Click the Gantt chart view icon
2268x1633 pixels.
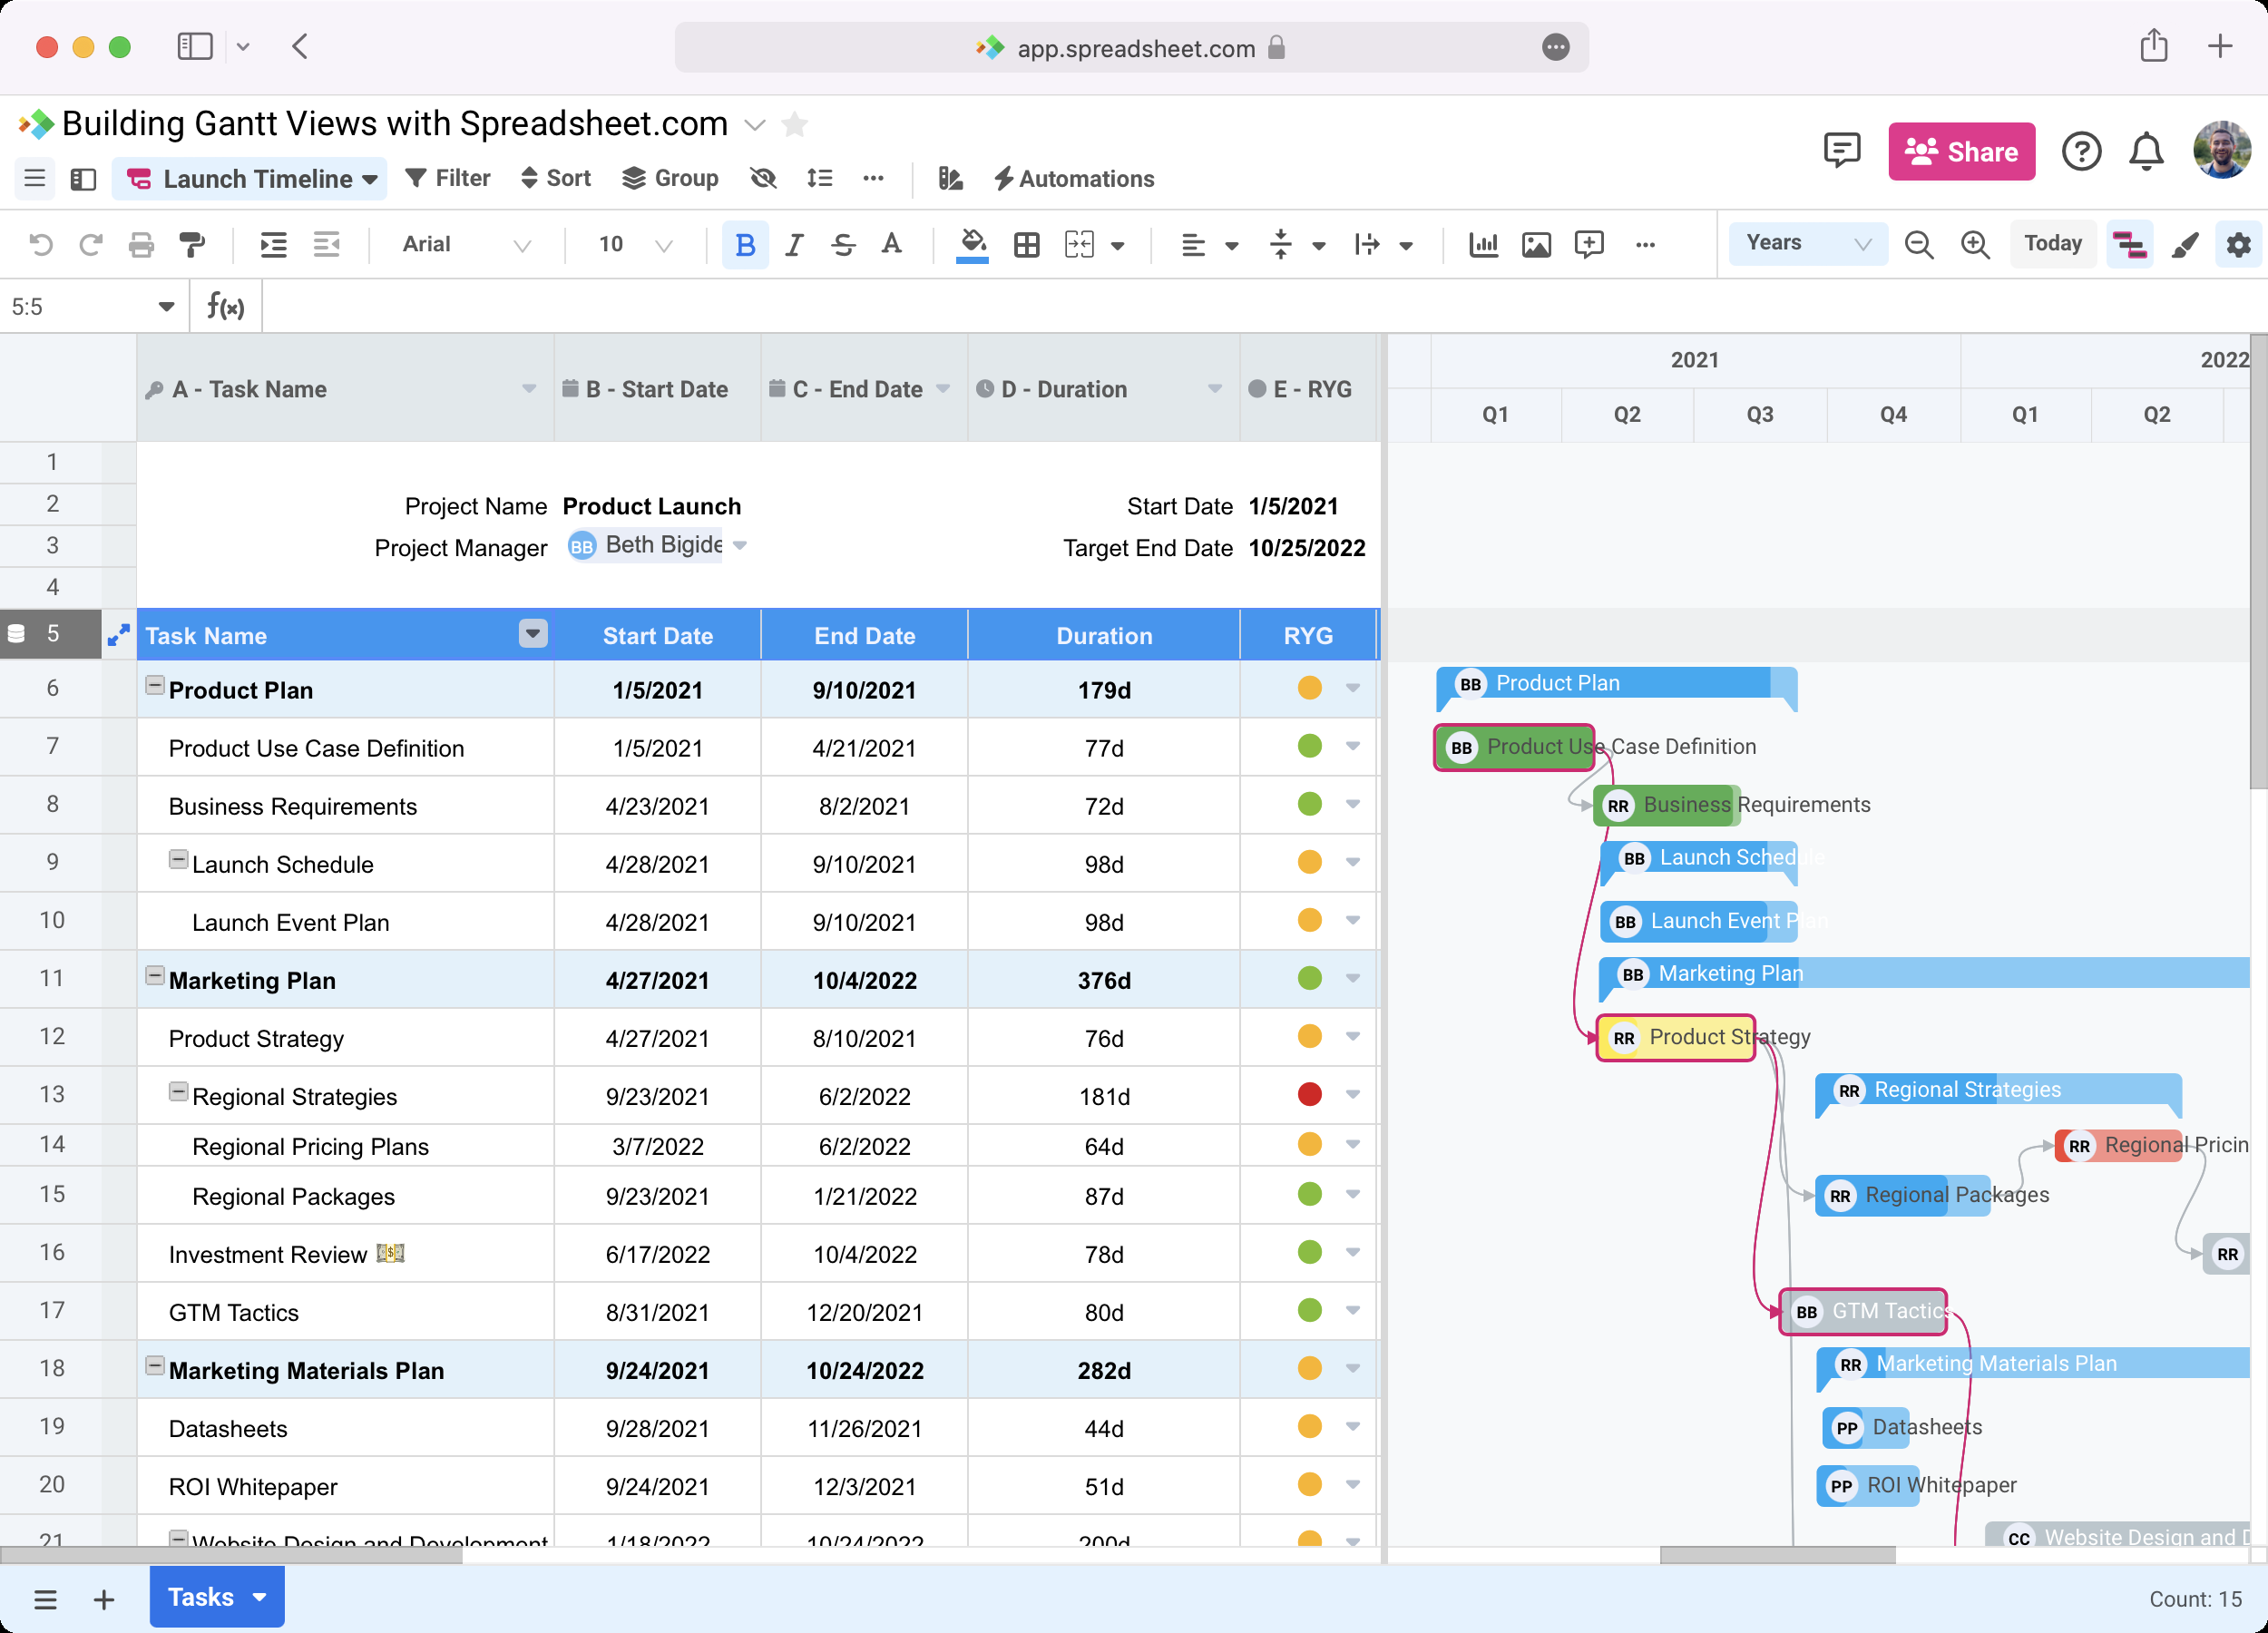(2131, 245)
